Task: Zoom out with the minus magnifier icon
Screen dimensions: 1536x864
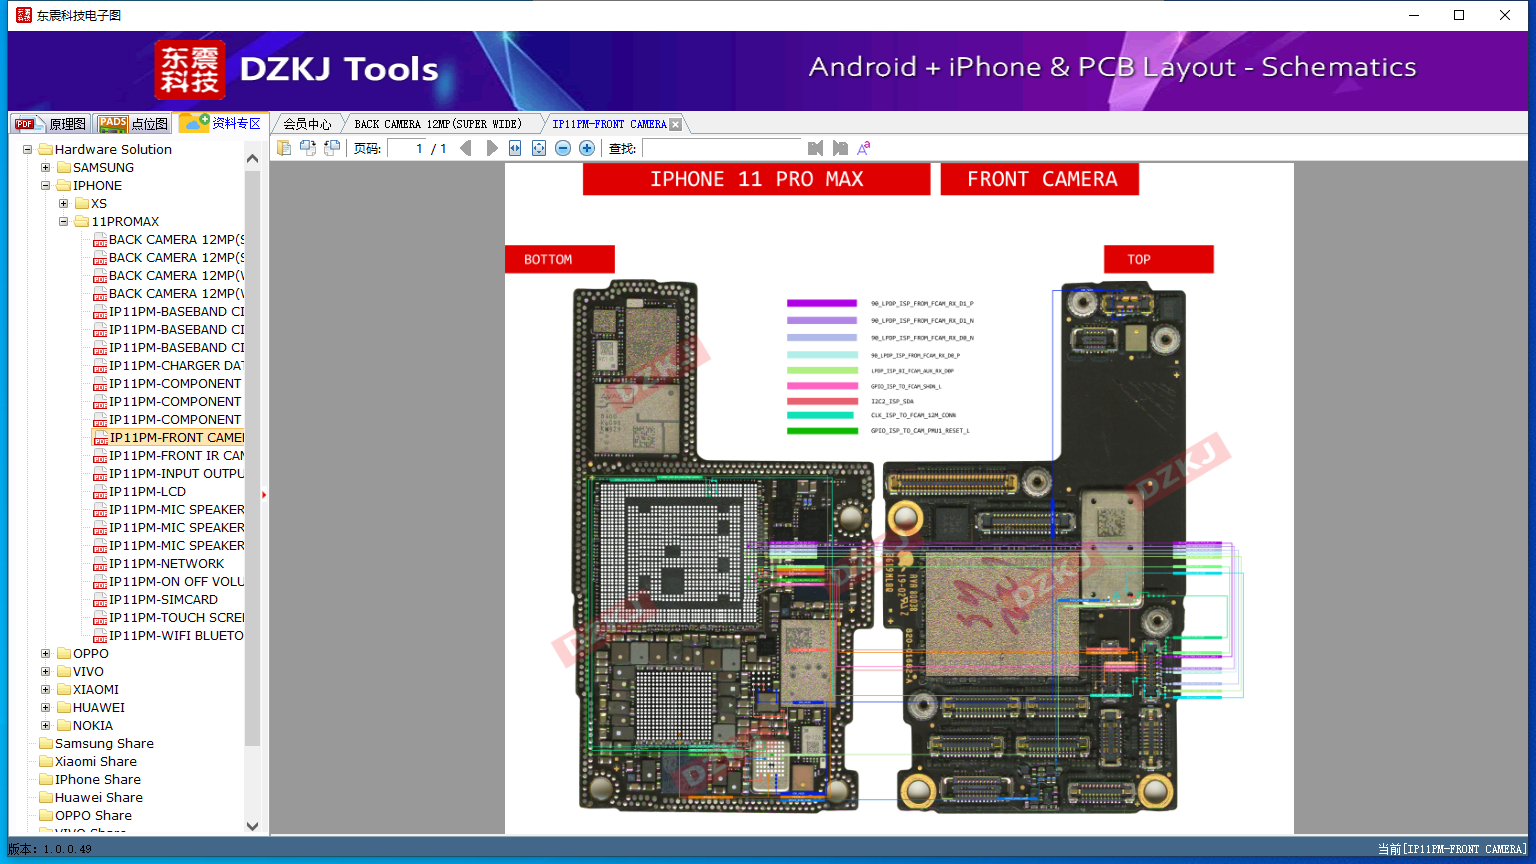Action: (563, 148)
